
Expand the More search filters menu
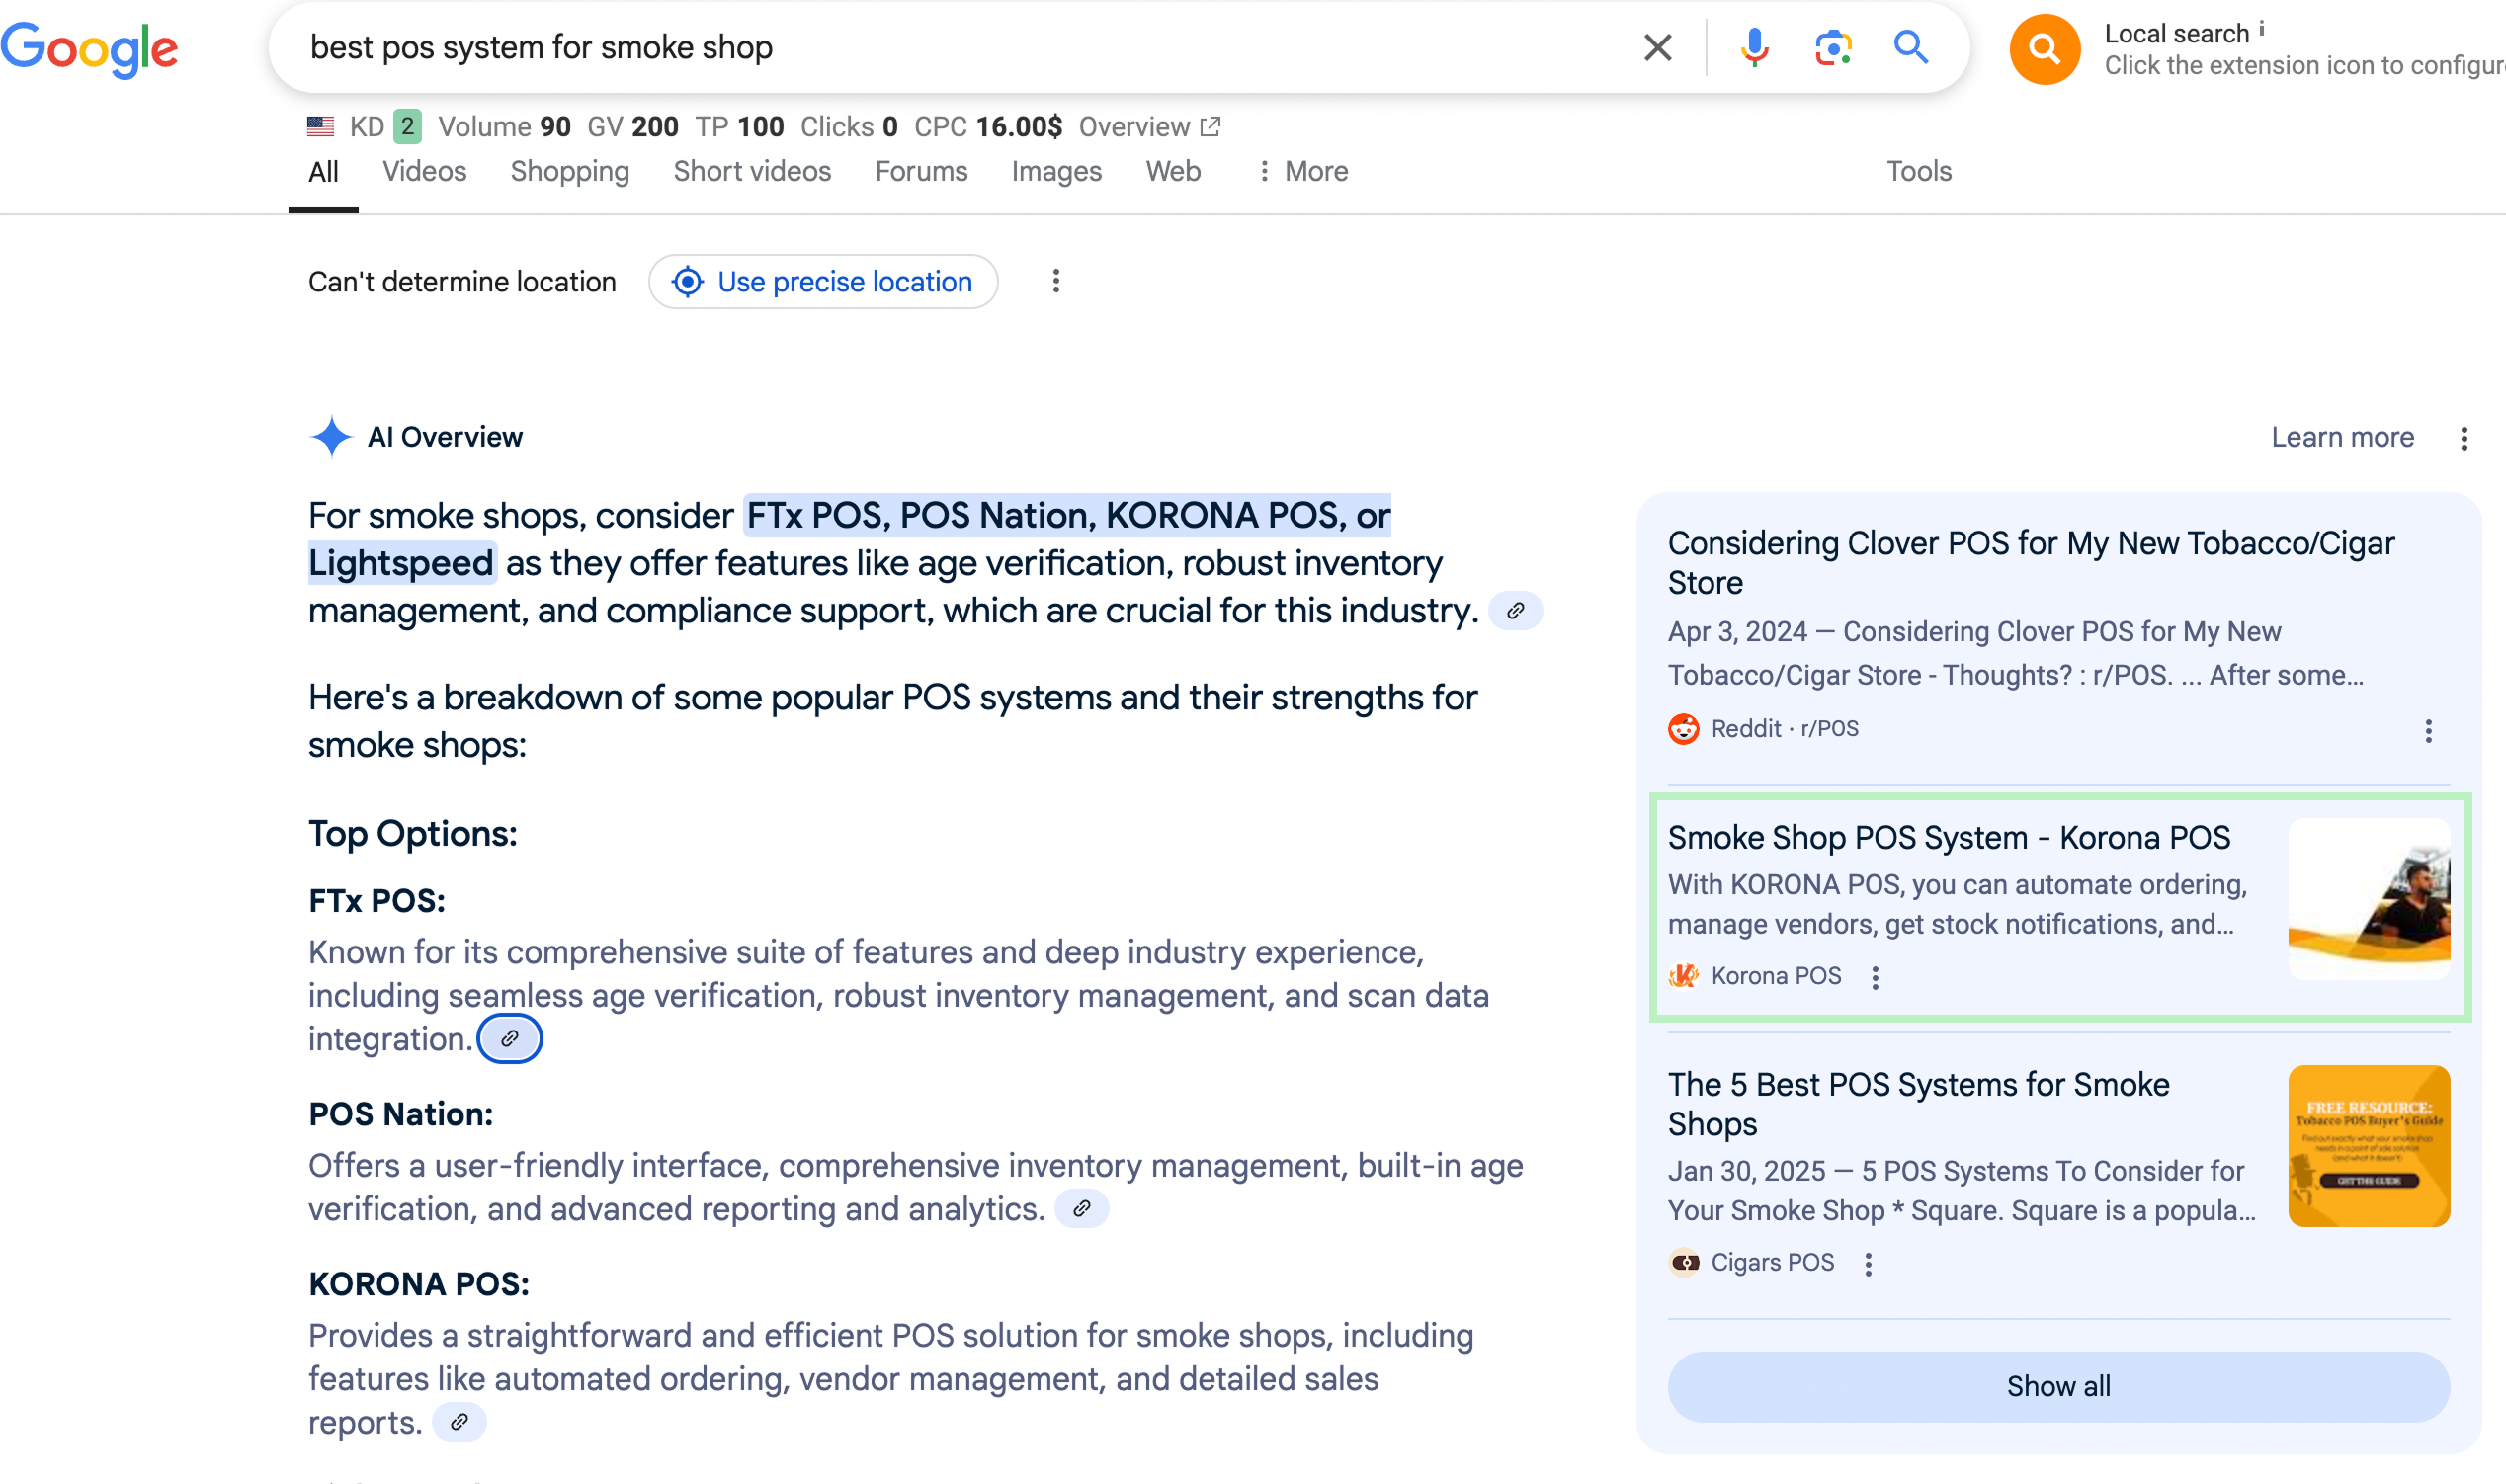[1302, 171]
